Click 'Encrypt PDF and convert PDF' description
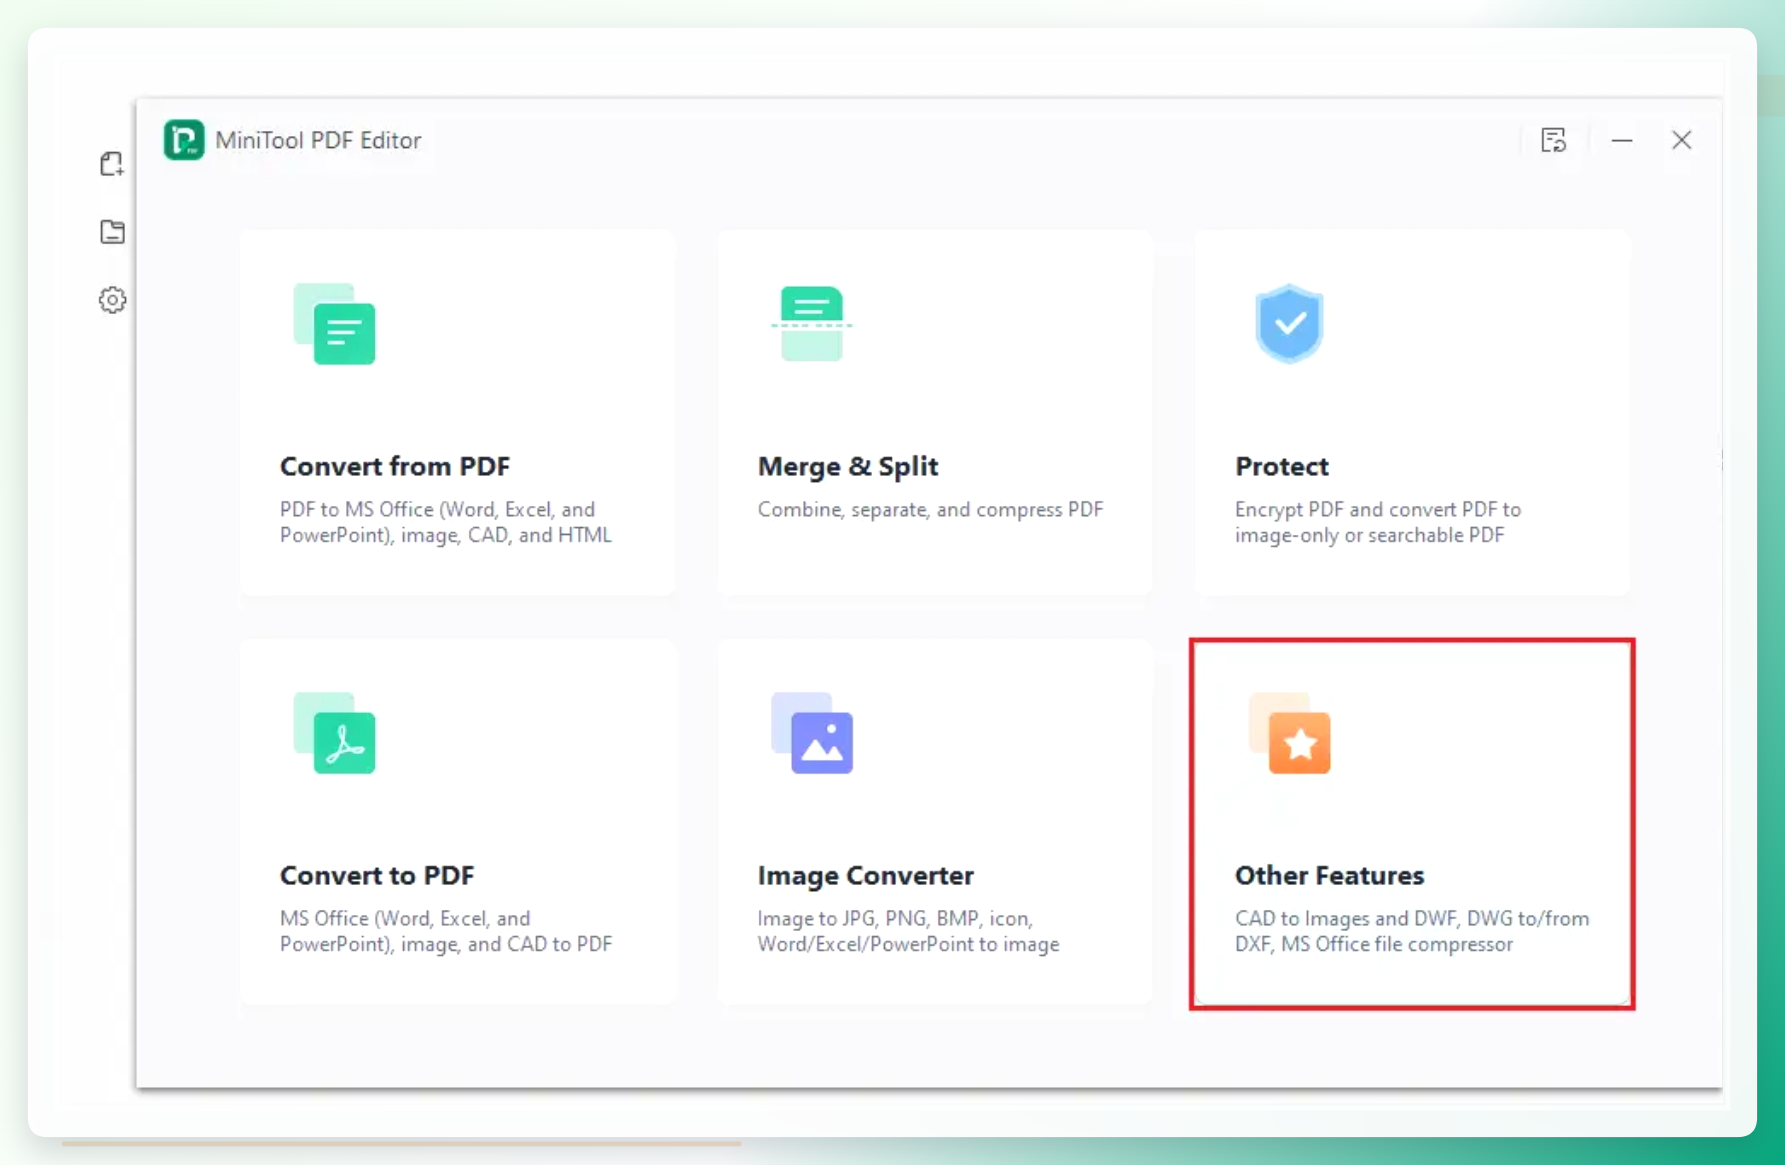This screenshot has width=1785, height=1165. pyautogui.click(x=1378, y=522)
